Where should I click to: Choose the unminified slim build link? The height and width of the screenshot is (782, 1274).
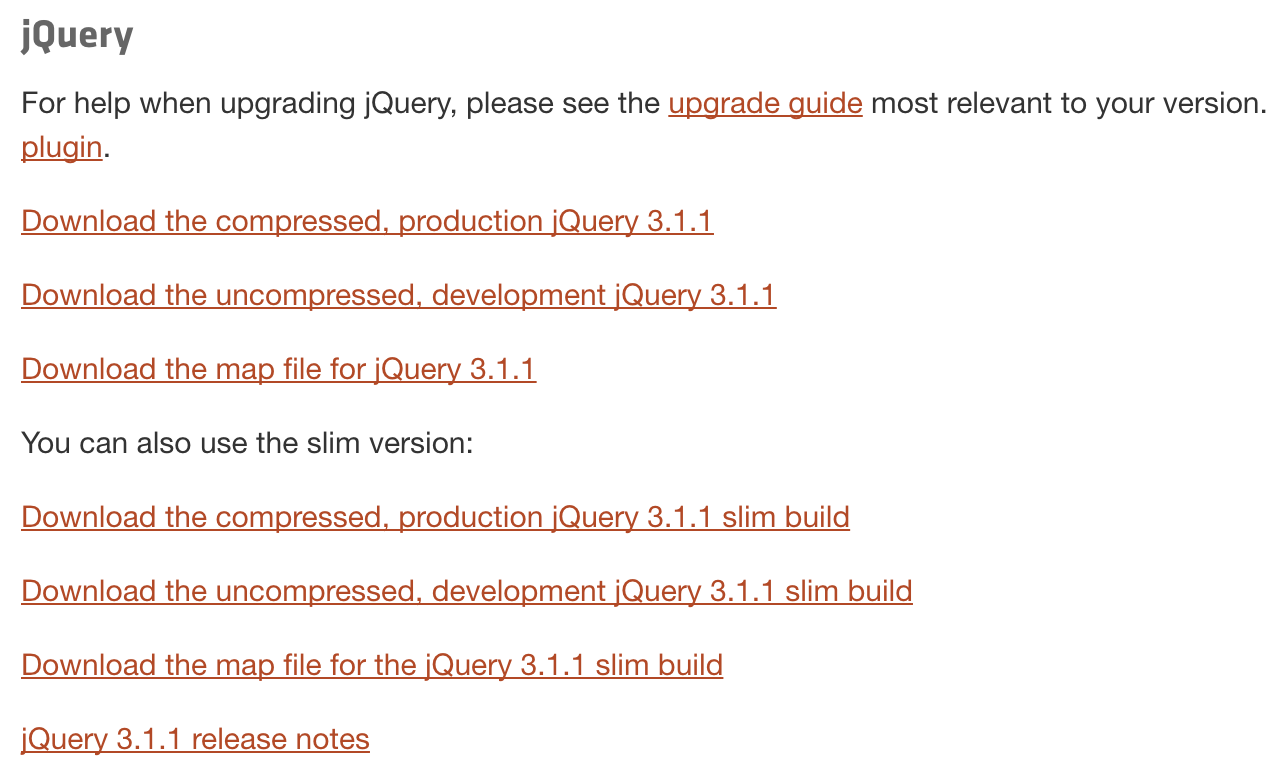[x=466, y=591]
